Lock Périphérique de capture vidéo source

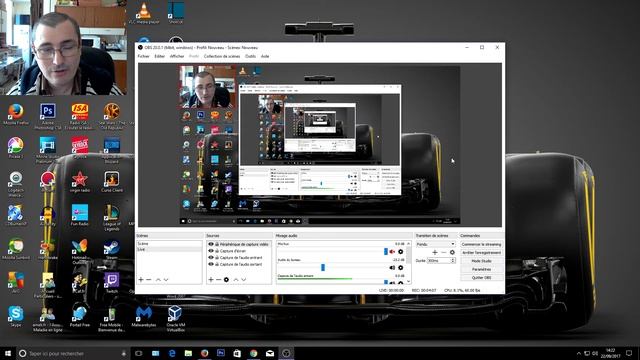pos(217,244)
